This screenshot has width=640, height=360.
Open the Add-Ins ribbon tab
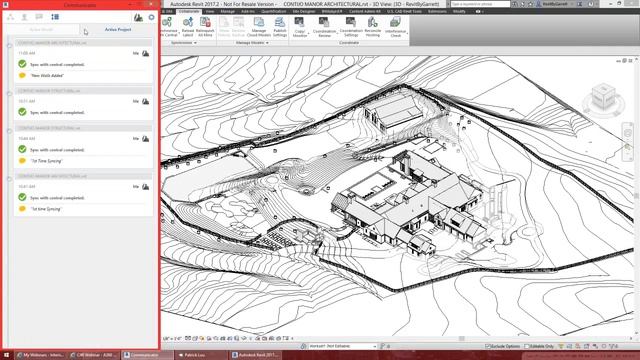(248, 11)
